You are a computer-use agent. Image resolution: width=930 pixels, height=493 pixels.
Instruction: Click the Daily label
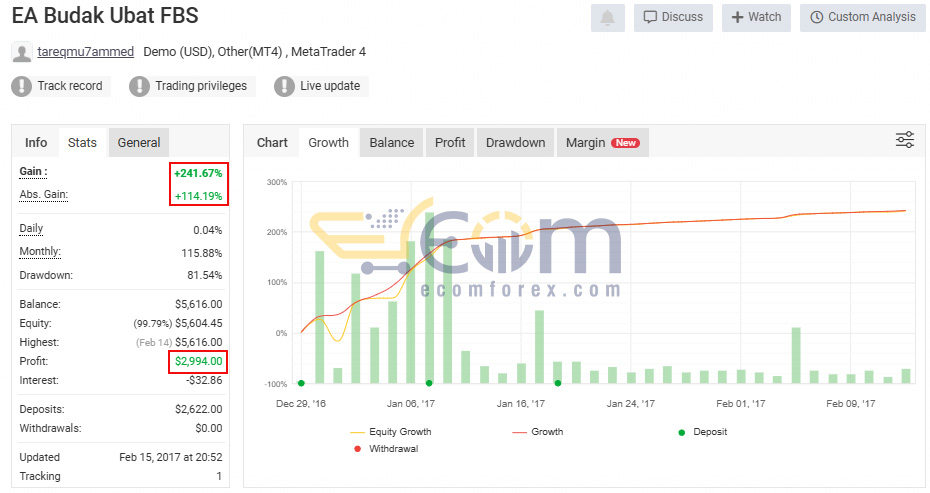(x=31, y=229)
